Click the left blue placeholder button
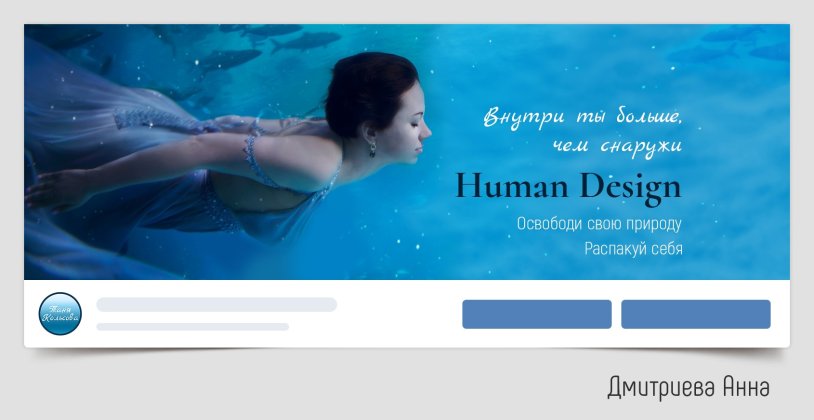The image size is (814, 420). point(537,314)
